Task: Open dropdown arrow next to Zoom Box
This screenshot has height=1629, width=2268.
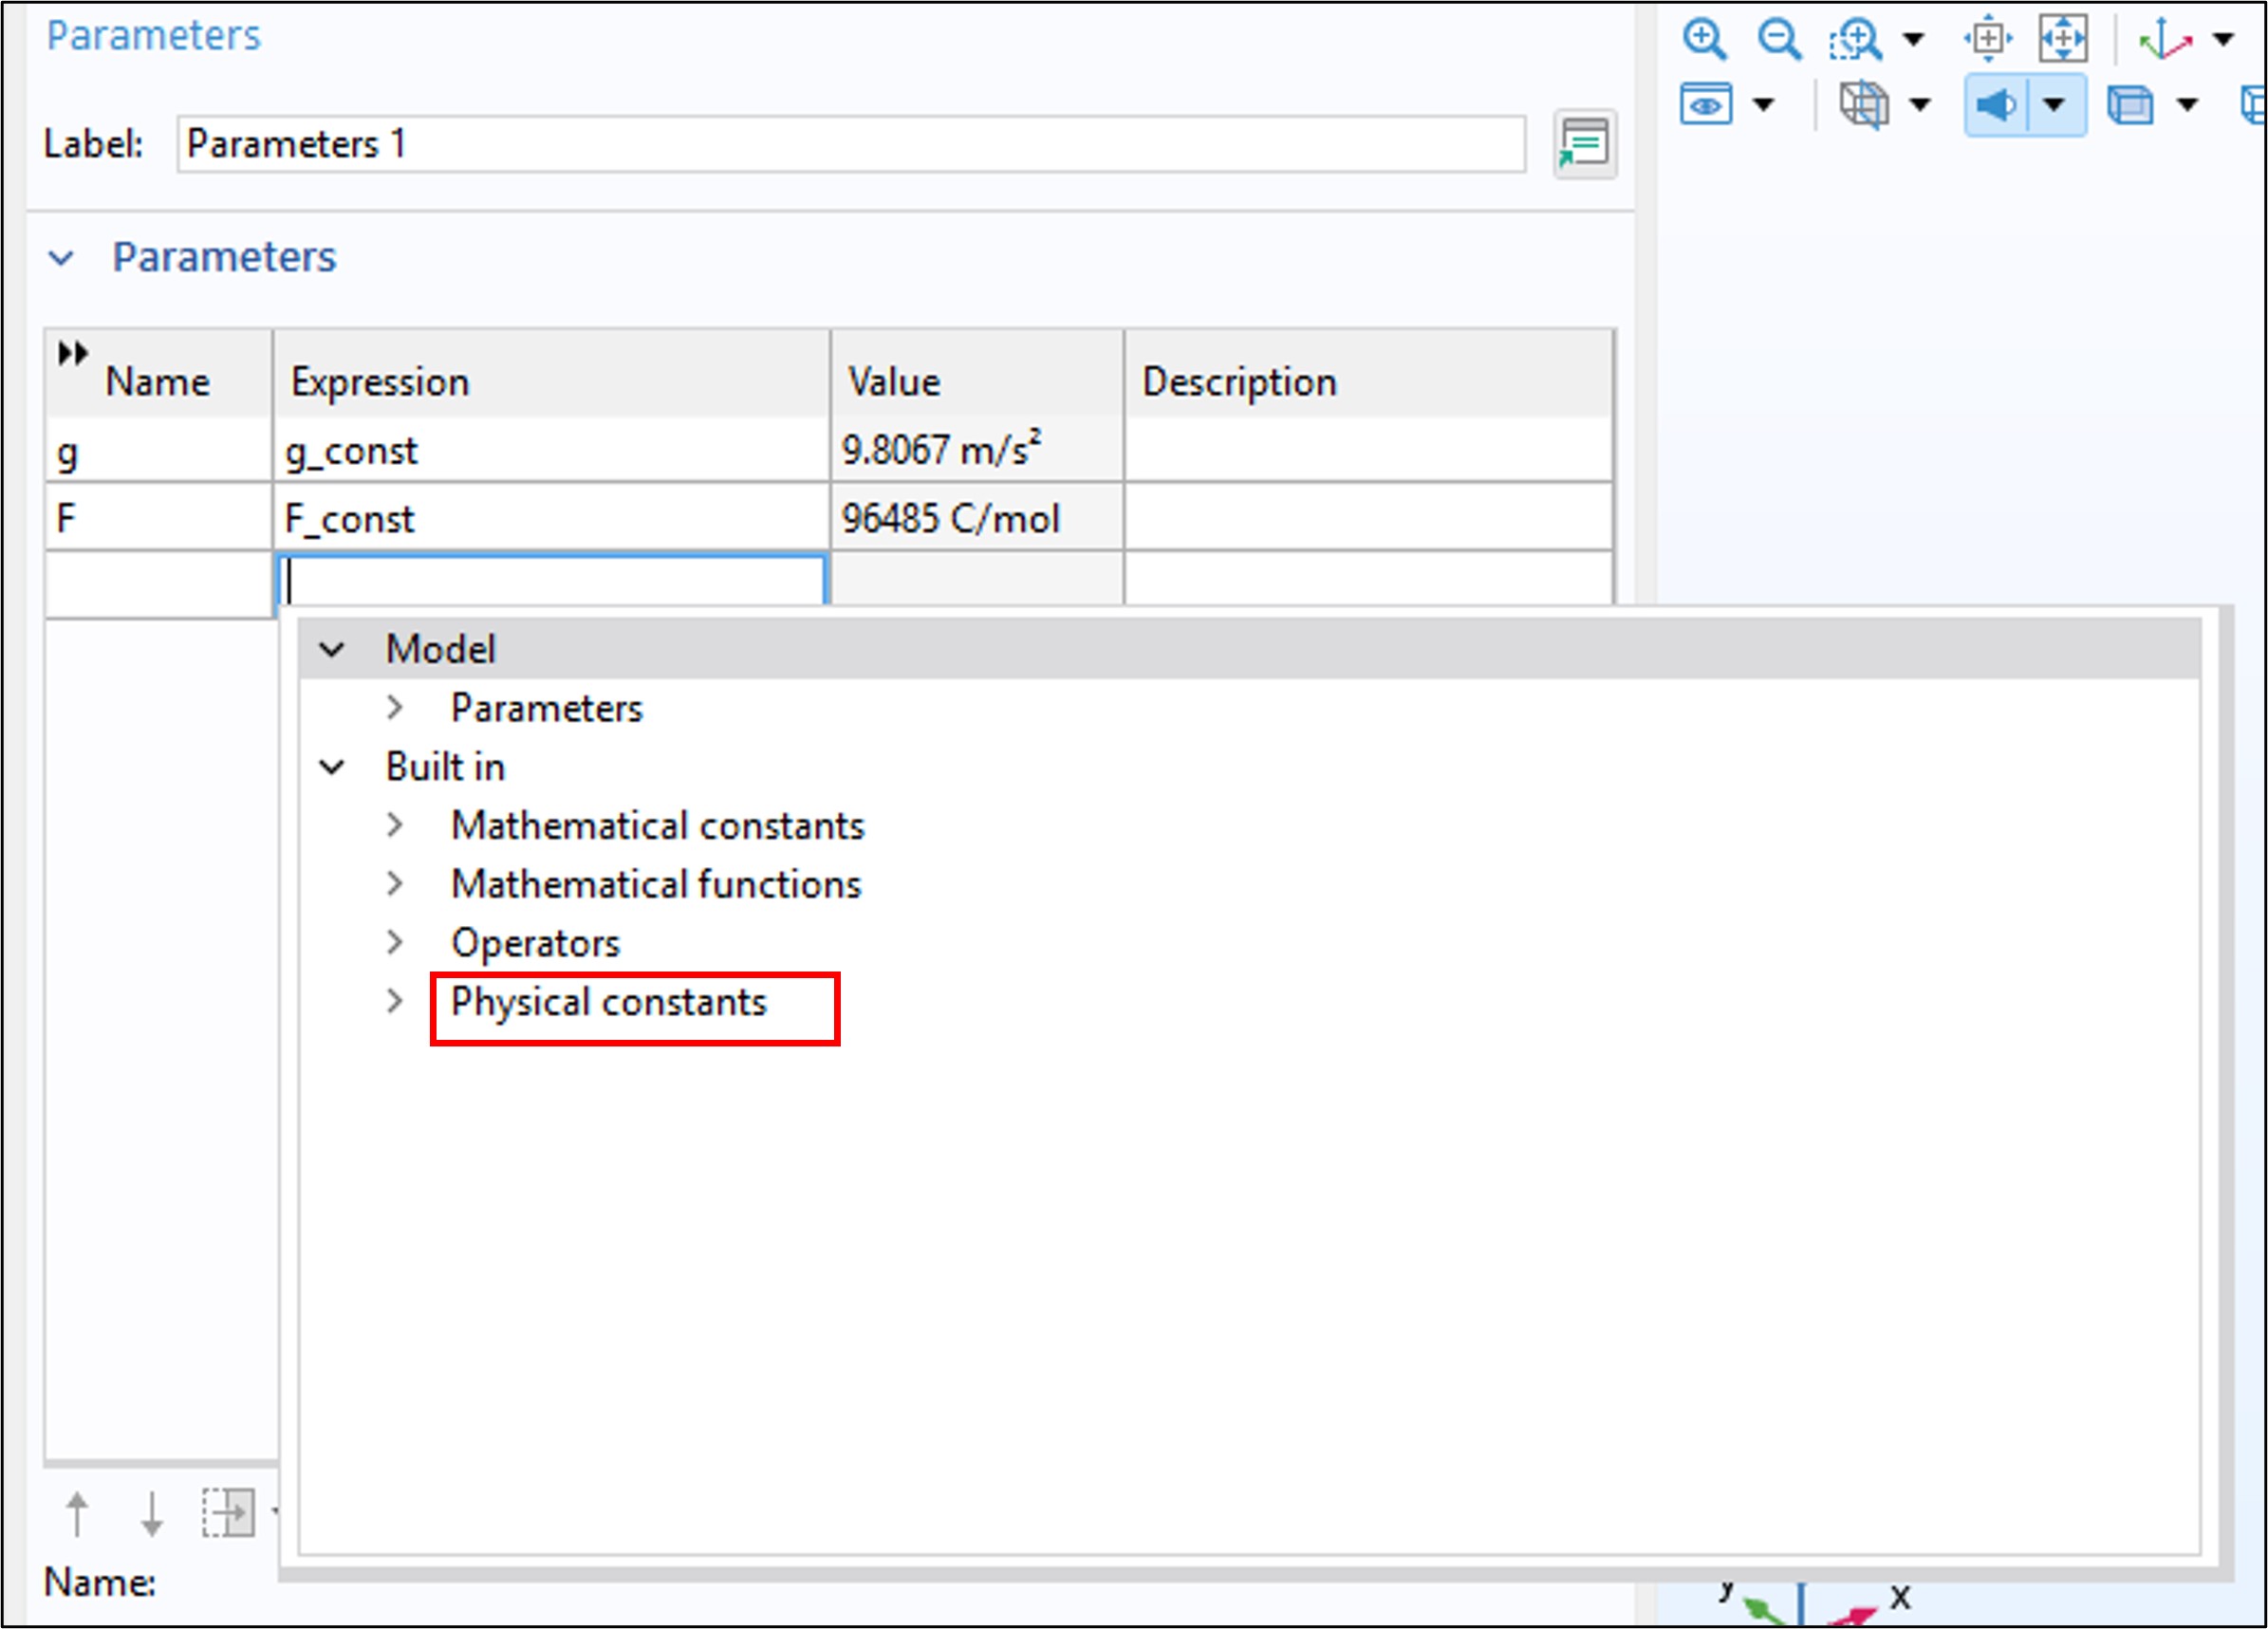Action: tap(1913, 40)
